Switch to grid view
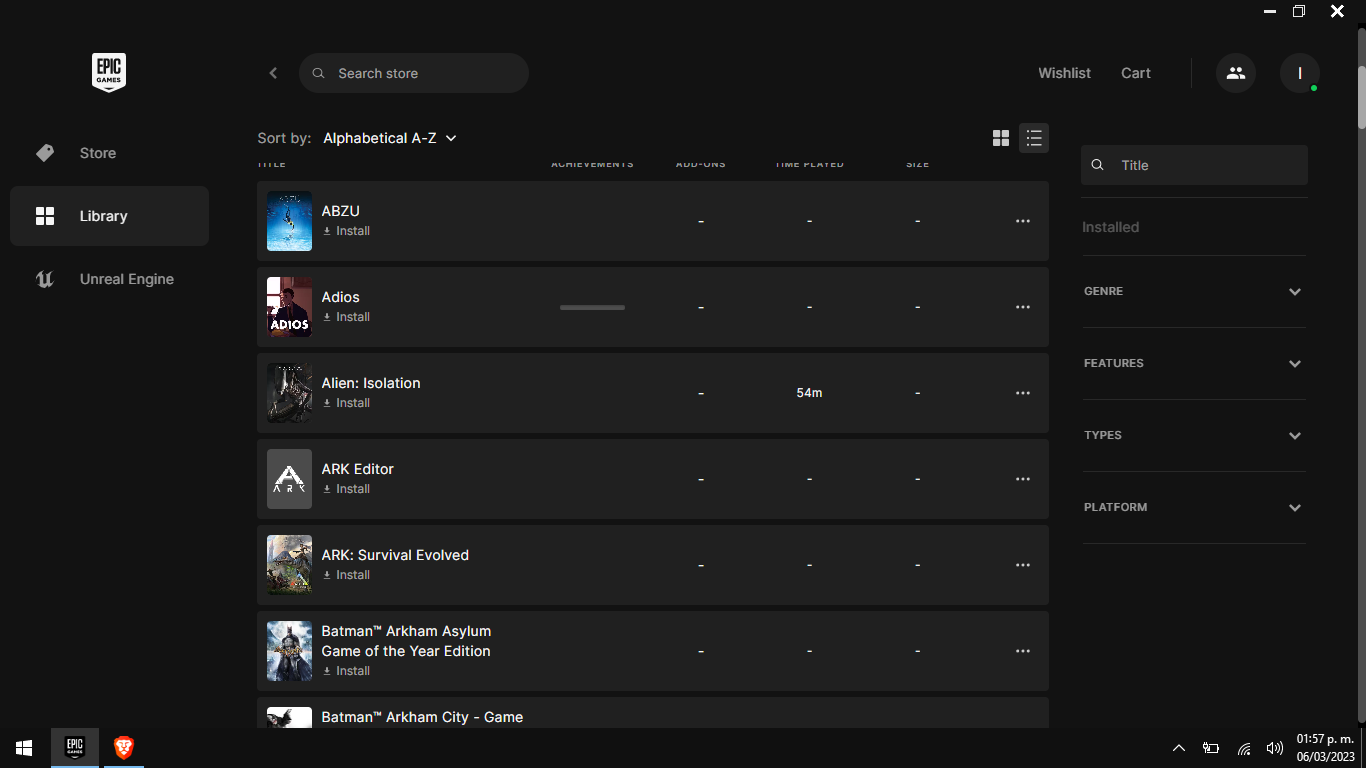The image size is (1366, 768). pyautogui.click(x=1001, y=138)
